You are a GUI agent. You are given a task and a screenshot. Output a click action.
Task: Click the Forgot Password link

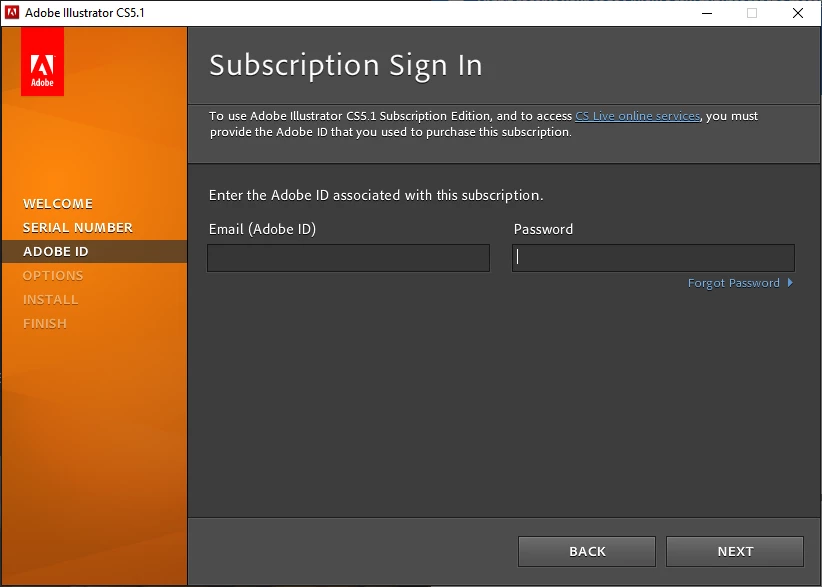[733, 283]
